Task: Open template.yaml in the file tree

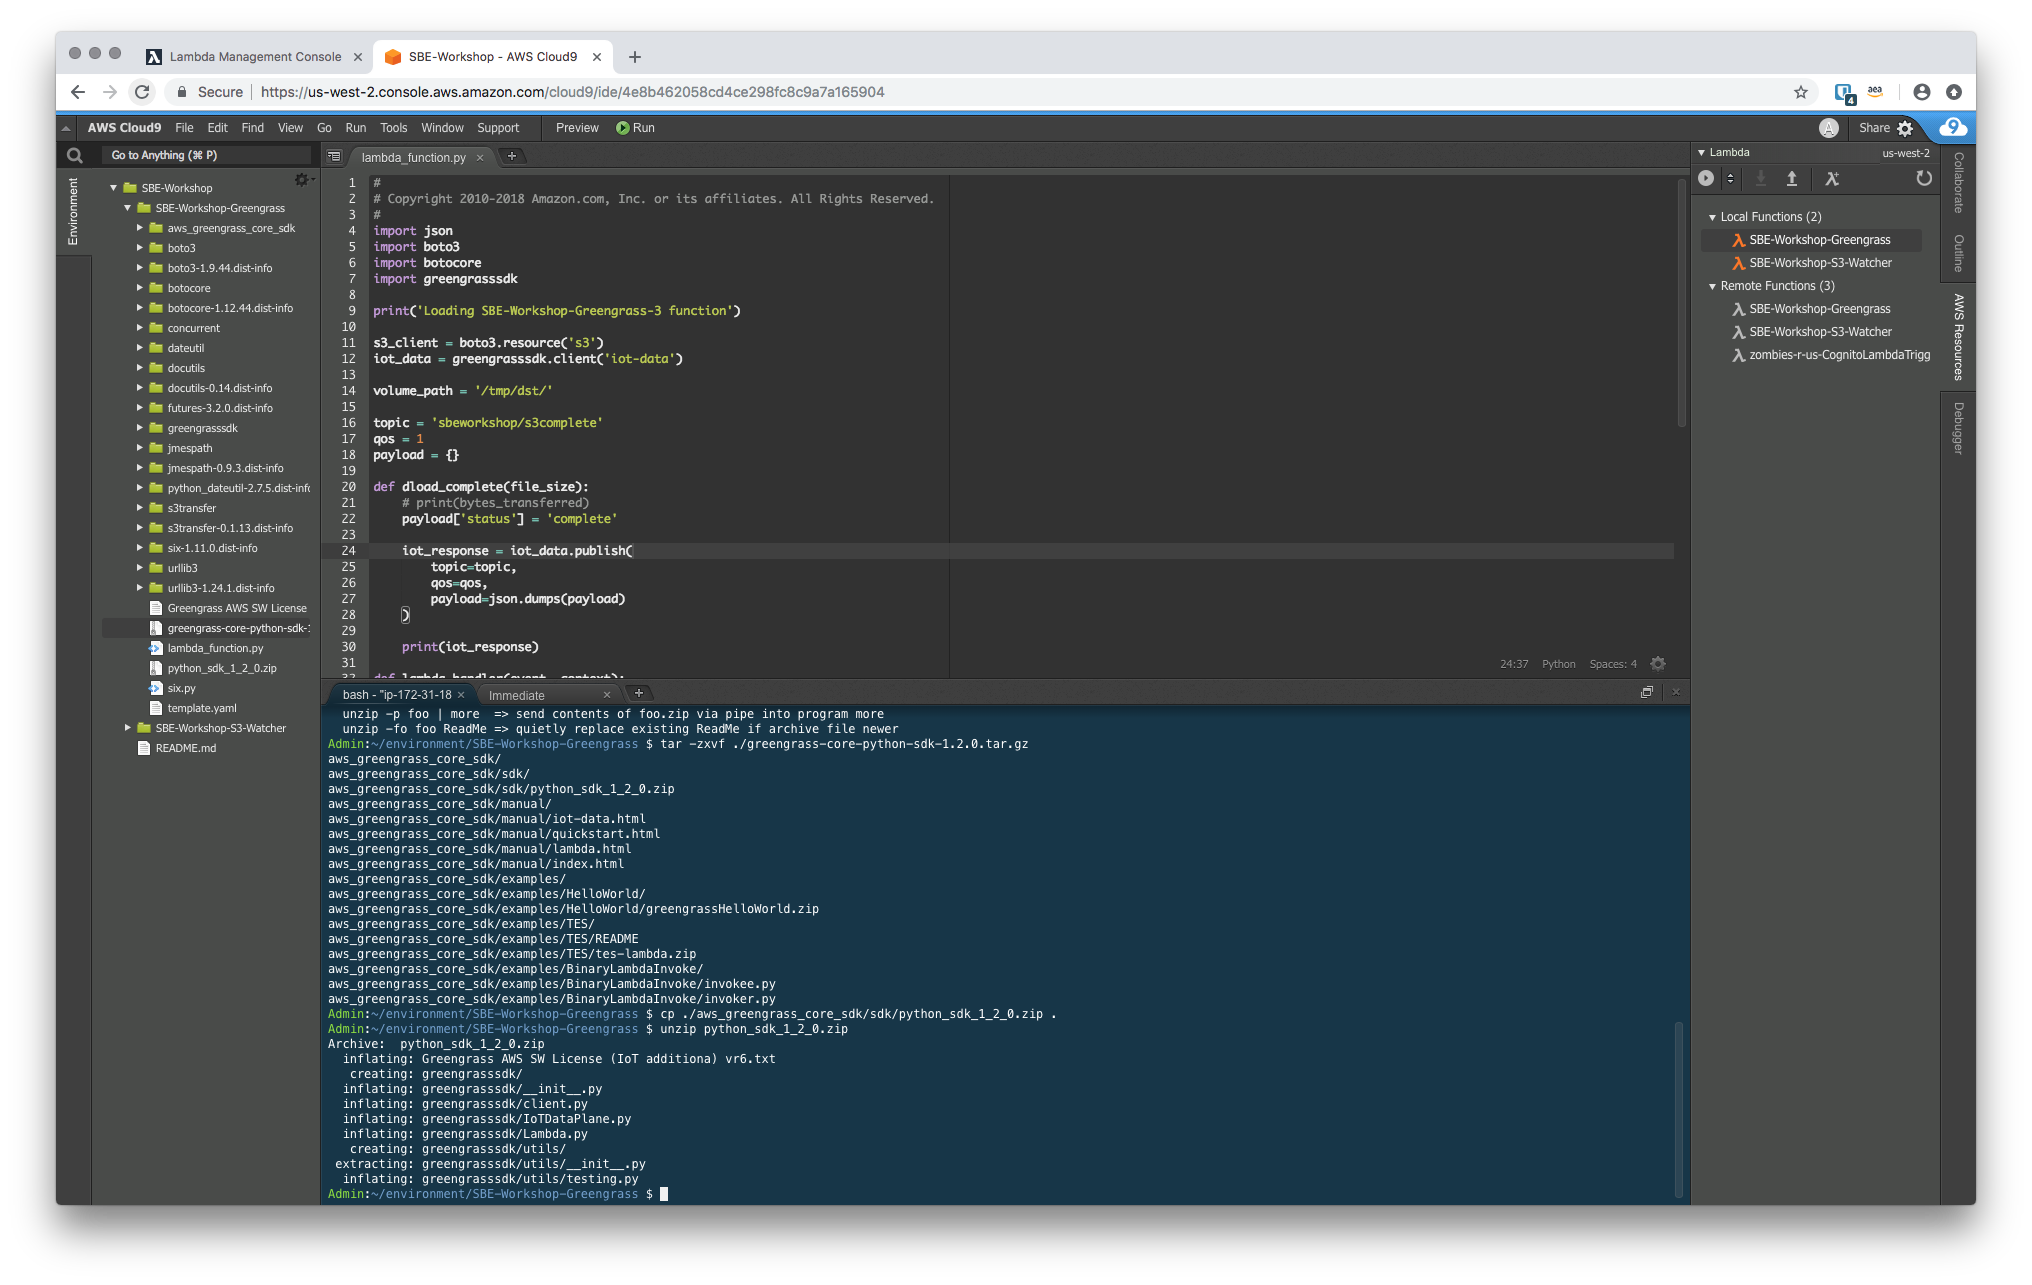Action: pos(202,708)
